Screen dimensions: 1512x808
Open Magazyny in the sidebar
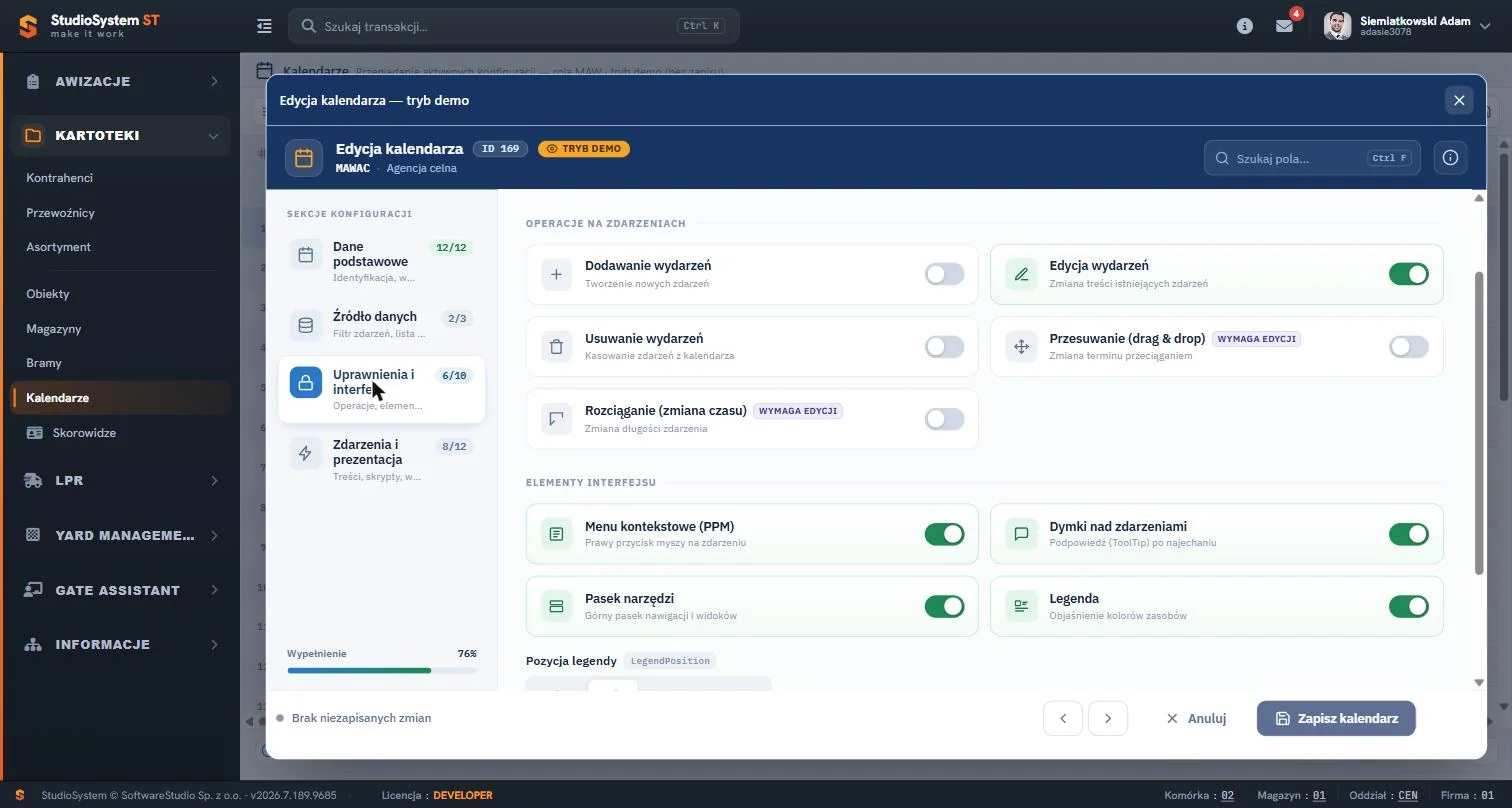54,329
